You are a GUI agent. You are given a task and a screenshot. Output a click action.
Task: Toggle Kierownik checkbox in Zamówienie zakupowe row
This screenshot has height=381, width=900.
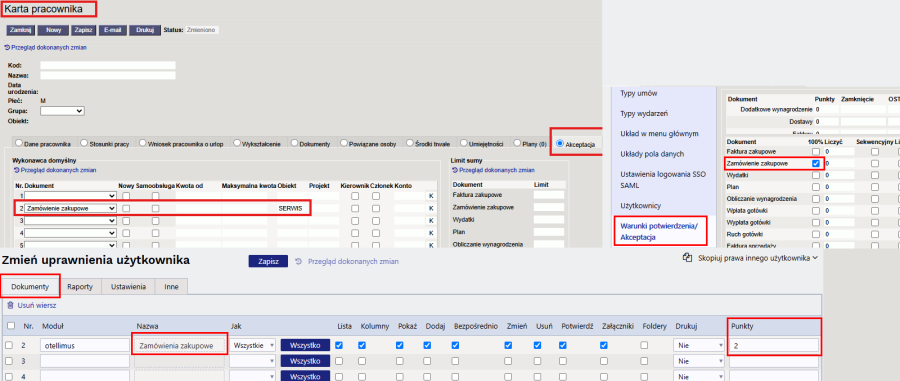point(355,208)
